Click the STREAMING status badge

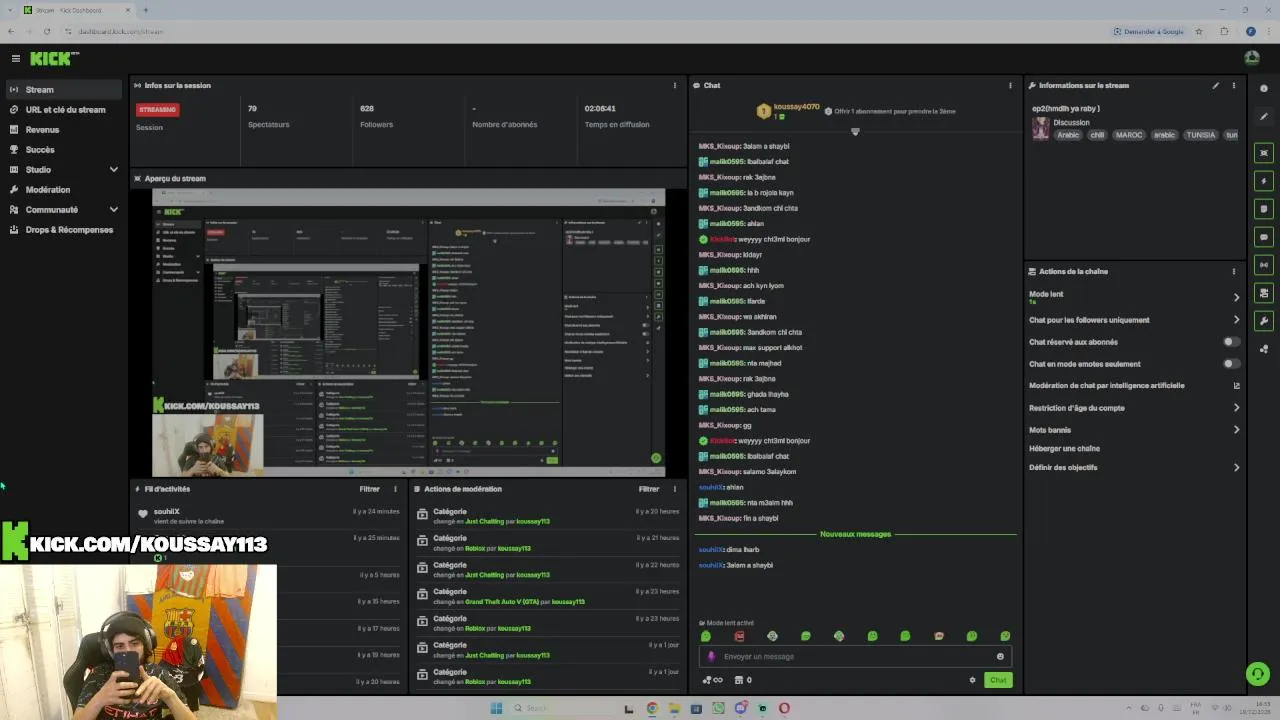158,110
